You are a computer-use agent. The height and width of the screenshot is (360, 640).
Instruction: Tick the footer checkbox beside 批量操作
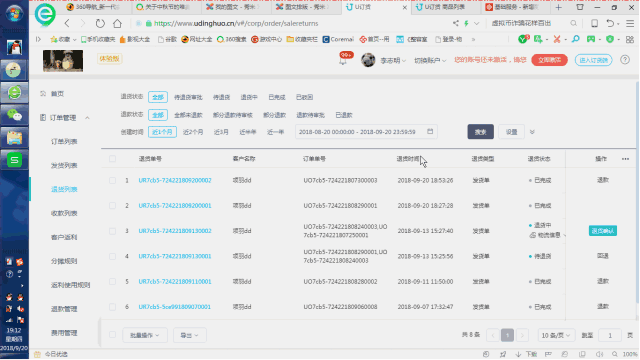coord(112,335)
